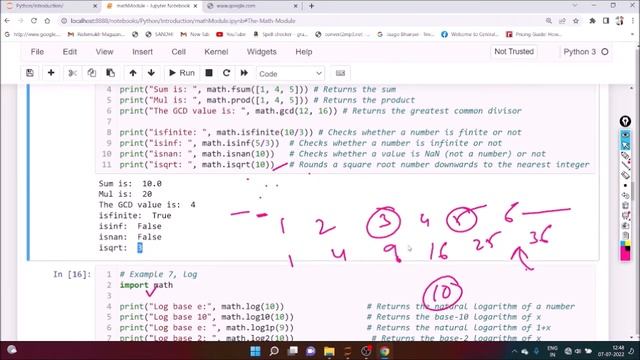Image resolution: width=640 pixels, height=360 pixels.
Task: Show hidden system tray icons chevron
Action: [x=514, y=351]
